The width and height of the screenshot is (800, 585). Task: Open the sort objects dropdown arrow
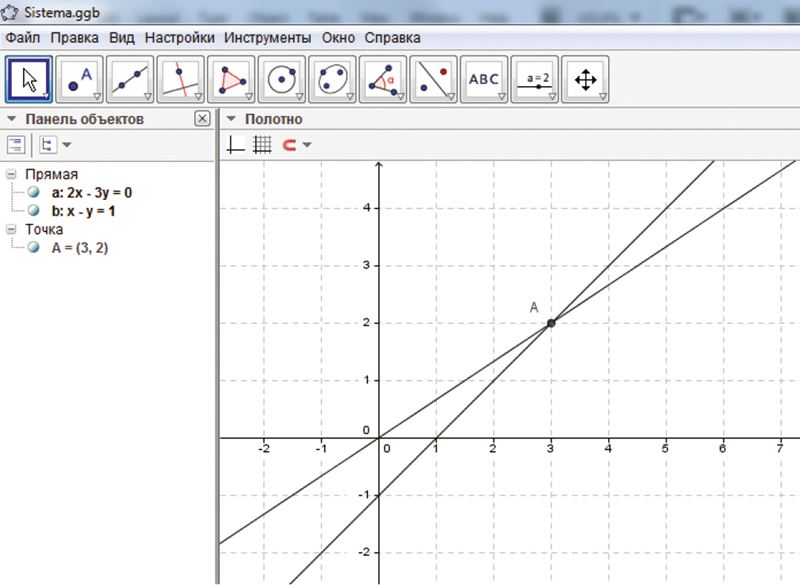click(x=67, y=145)
